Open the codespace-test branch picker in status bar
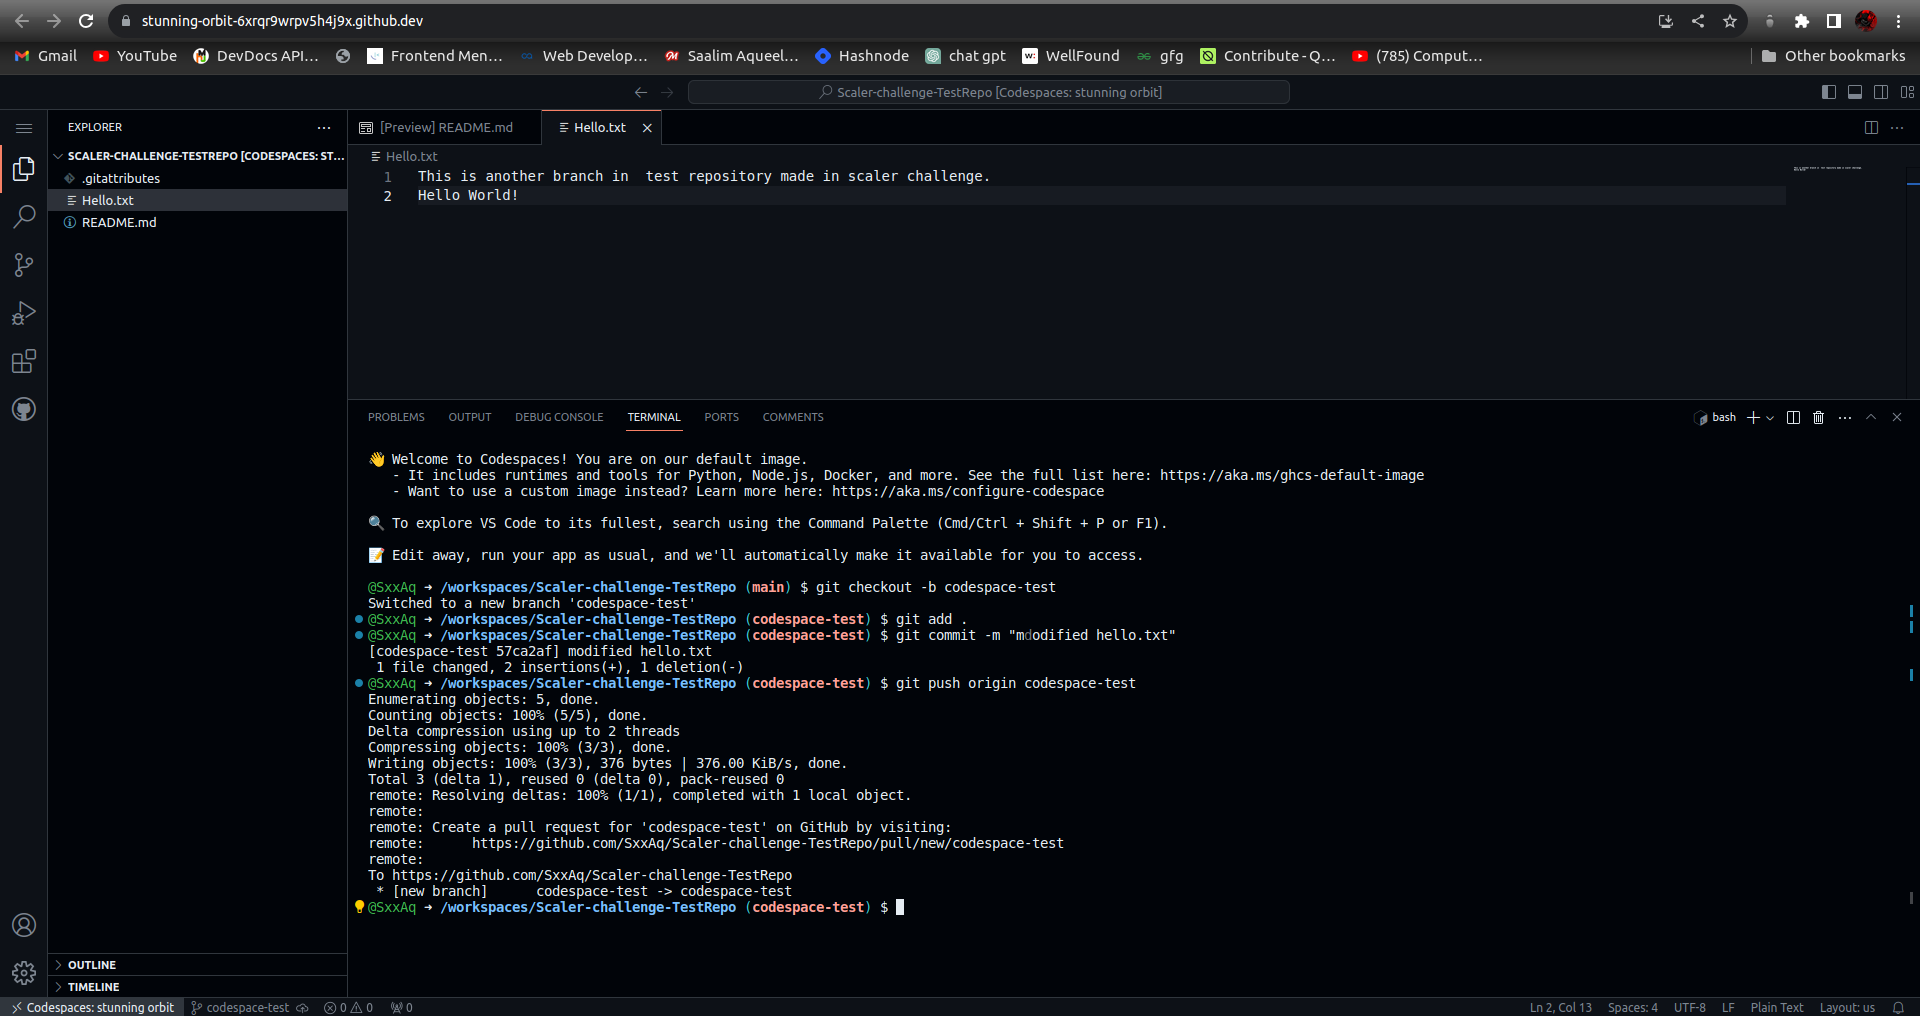1920x1016 pixels. (x=248, y=1008)
